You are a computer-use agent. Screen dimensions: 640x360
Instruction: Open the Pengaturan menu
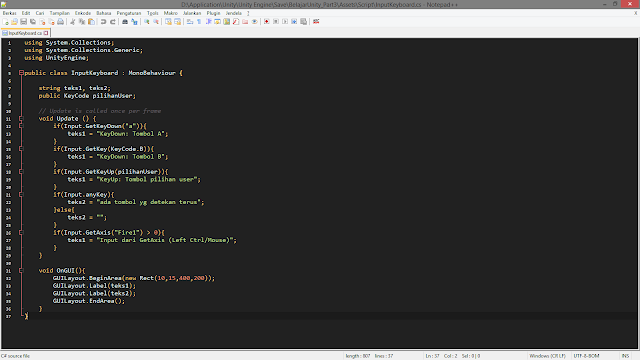click(129, 13)
